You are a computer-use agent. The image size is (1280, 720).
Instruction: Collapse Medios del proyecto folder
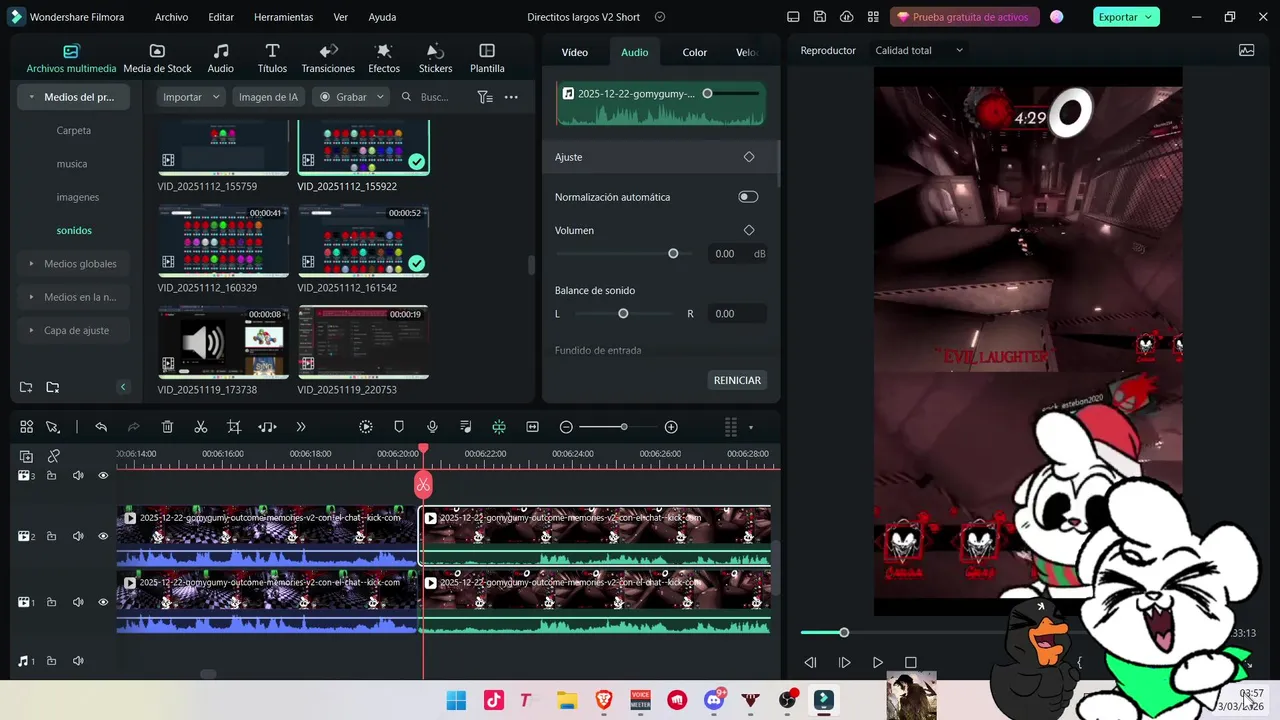pyautogui.click(x=33, y=97)
